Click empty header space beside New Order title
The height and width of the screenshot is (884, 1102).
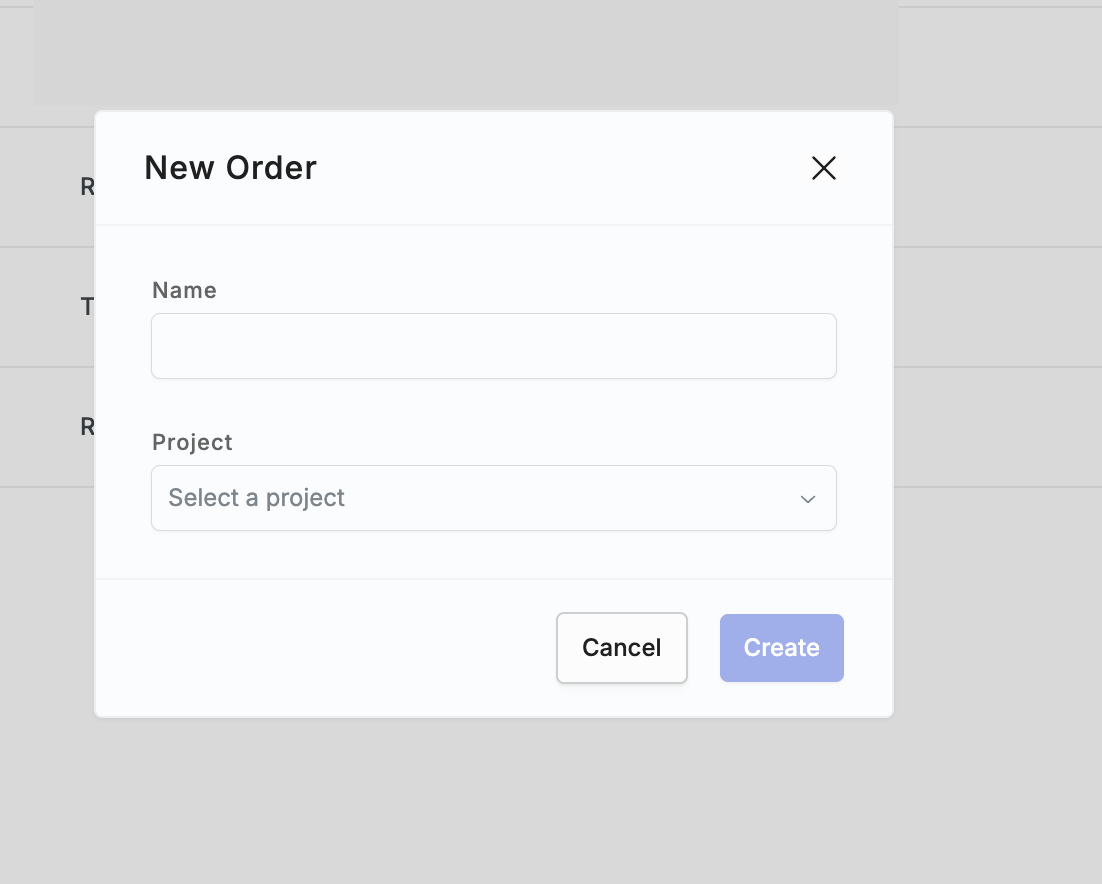coord(562,168)
